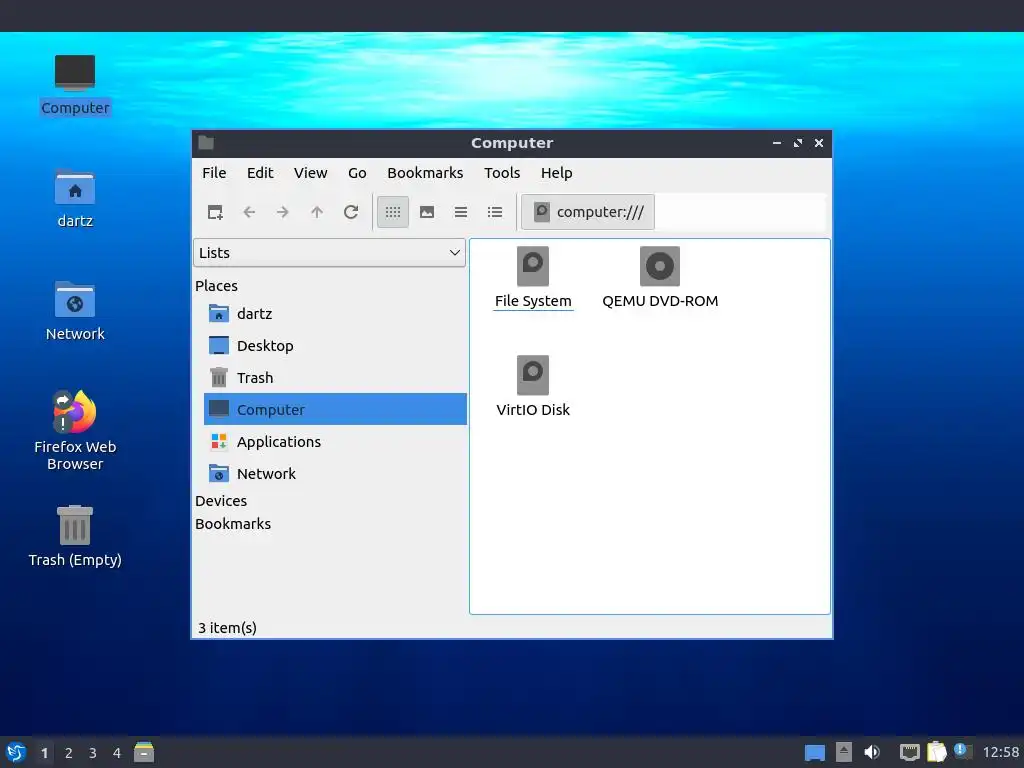Open the Edit menu
1024x768 pixels.
[260, 173]
